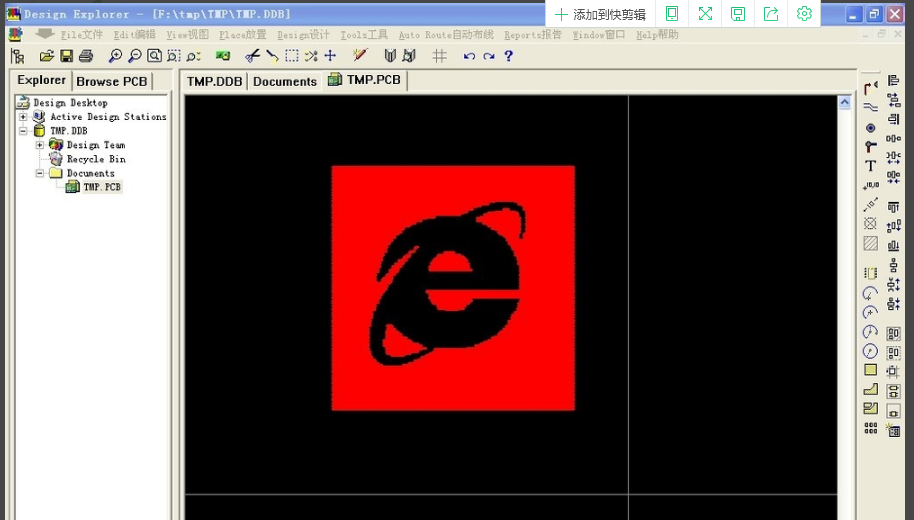Click the Open document folder icon
Image resolution: width=914 pixels, height=520 pixels.
pyautogui.click(x=47, y=56)
